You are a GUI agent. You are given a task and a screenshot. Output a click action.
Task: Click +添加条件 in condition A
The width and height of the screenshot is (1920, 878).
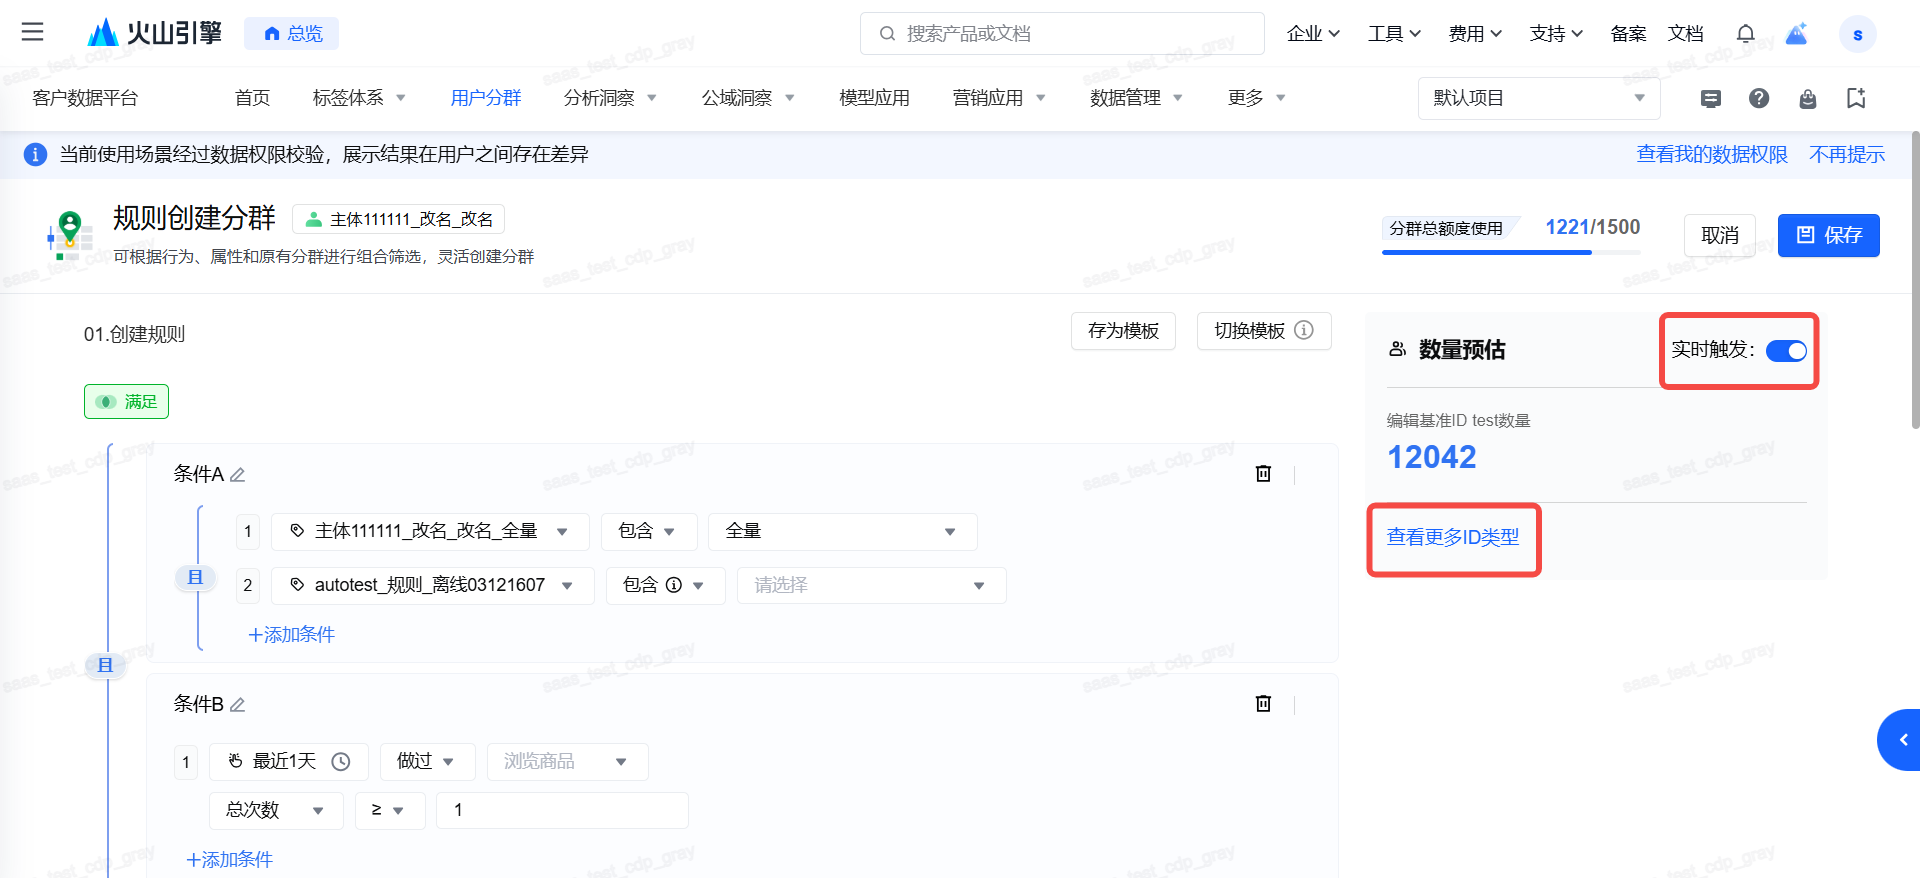pyautogui.click(x=291, y=635)
